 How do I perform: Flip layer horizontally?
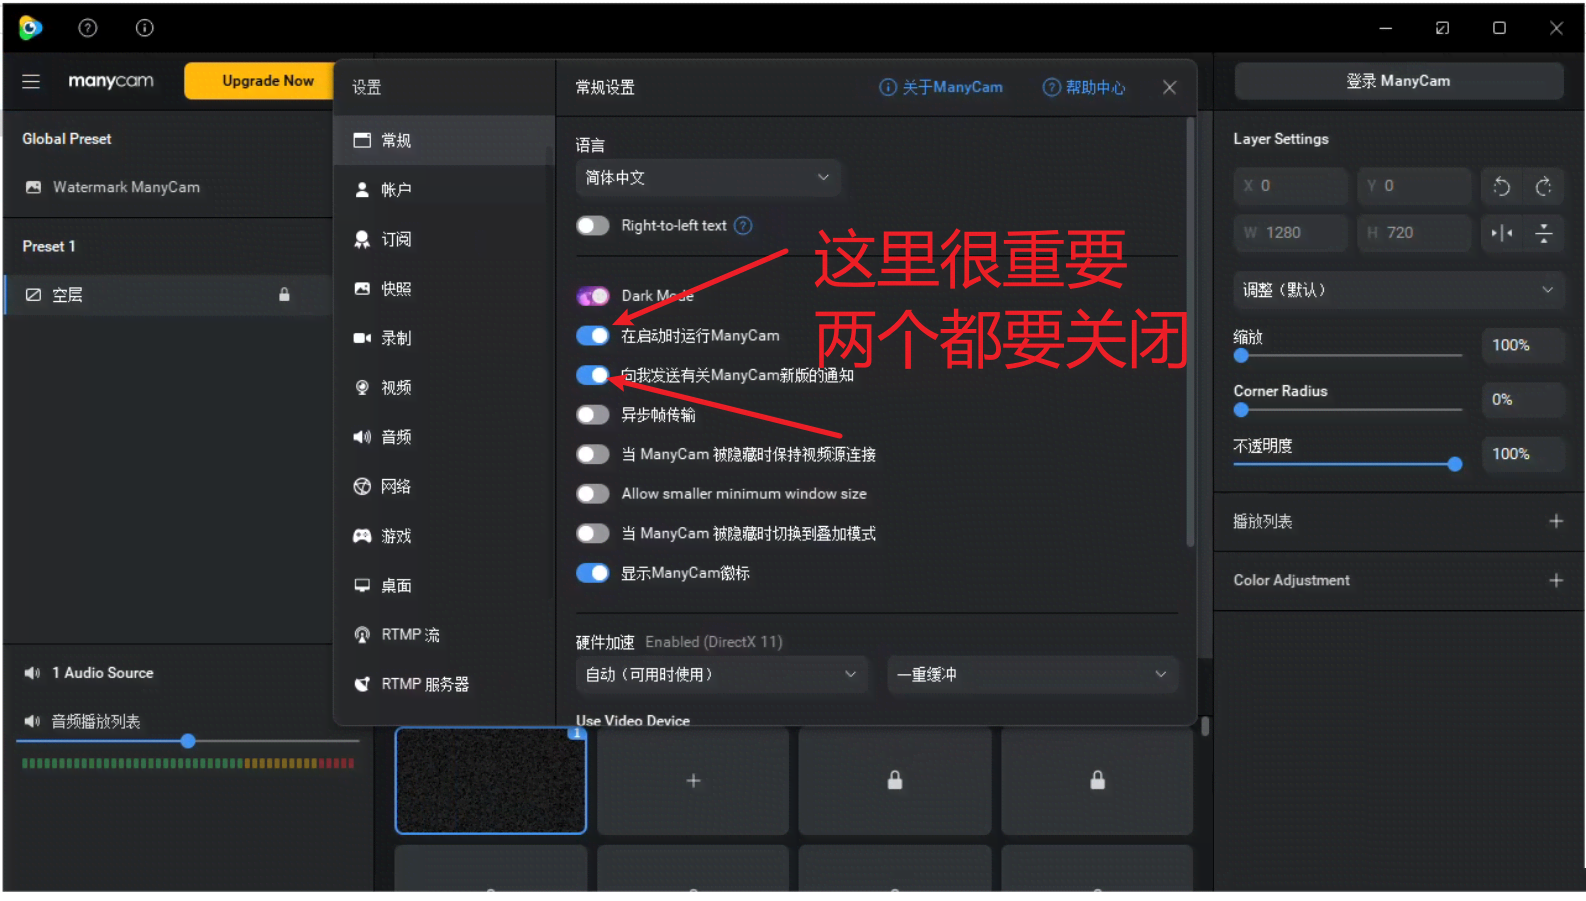tap(1501, 233)
